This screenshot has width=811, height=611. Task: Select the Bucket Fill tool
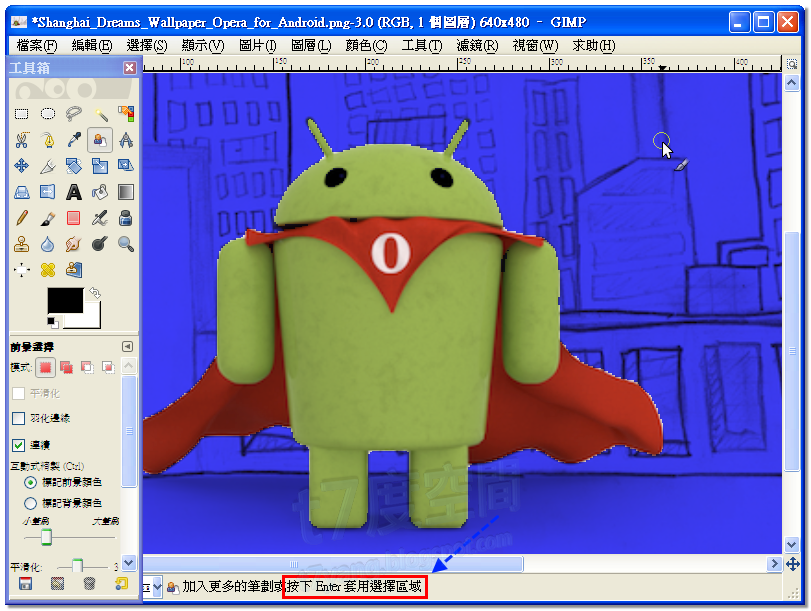pyautogui.click(x=100, y=192)
